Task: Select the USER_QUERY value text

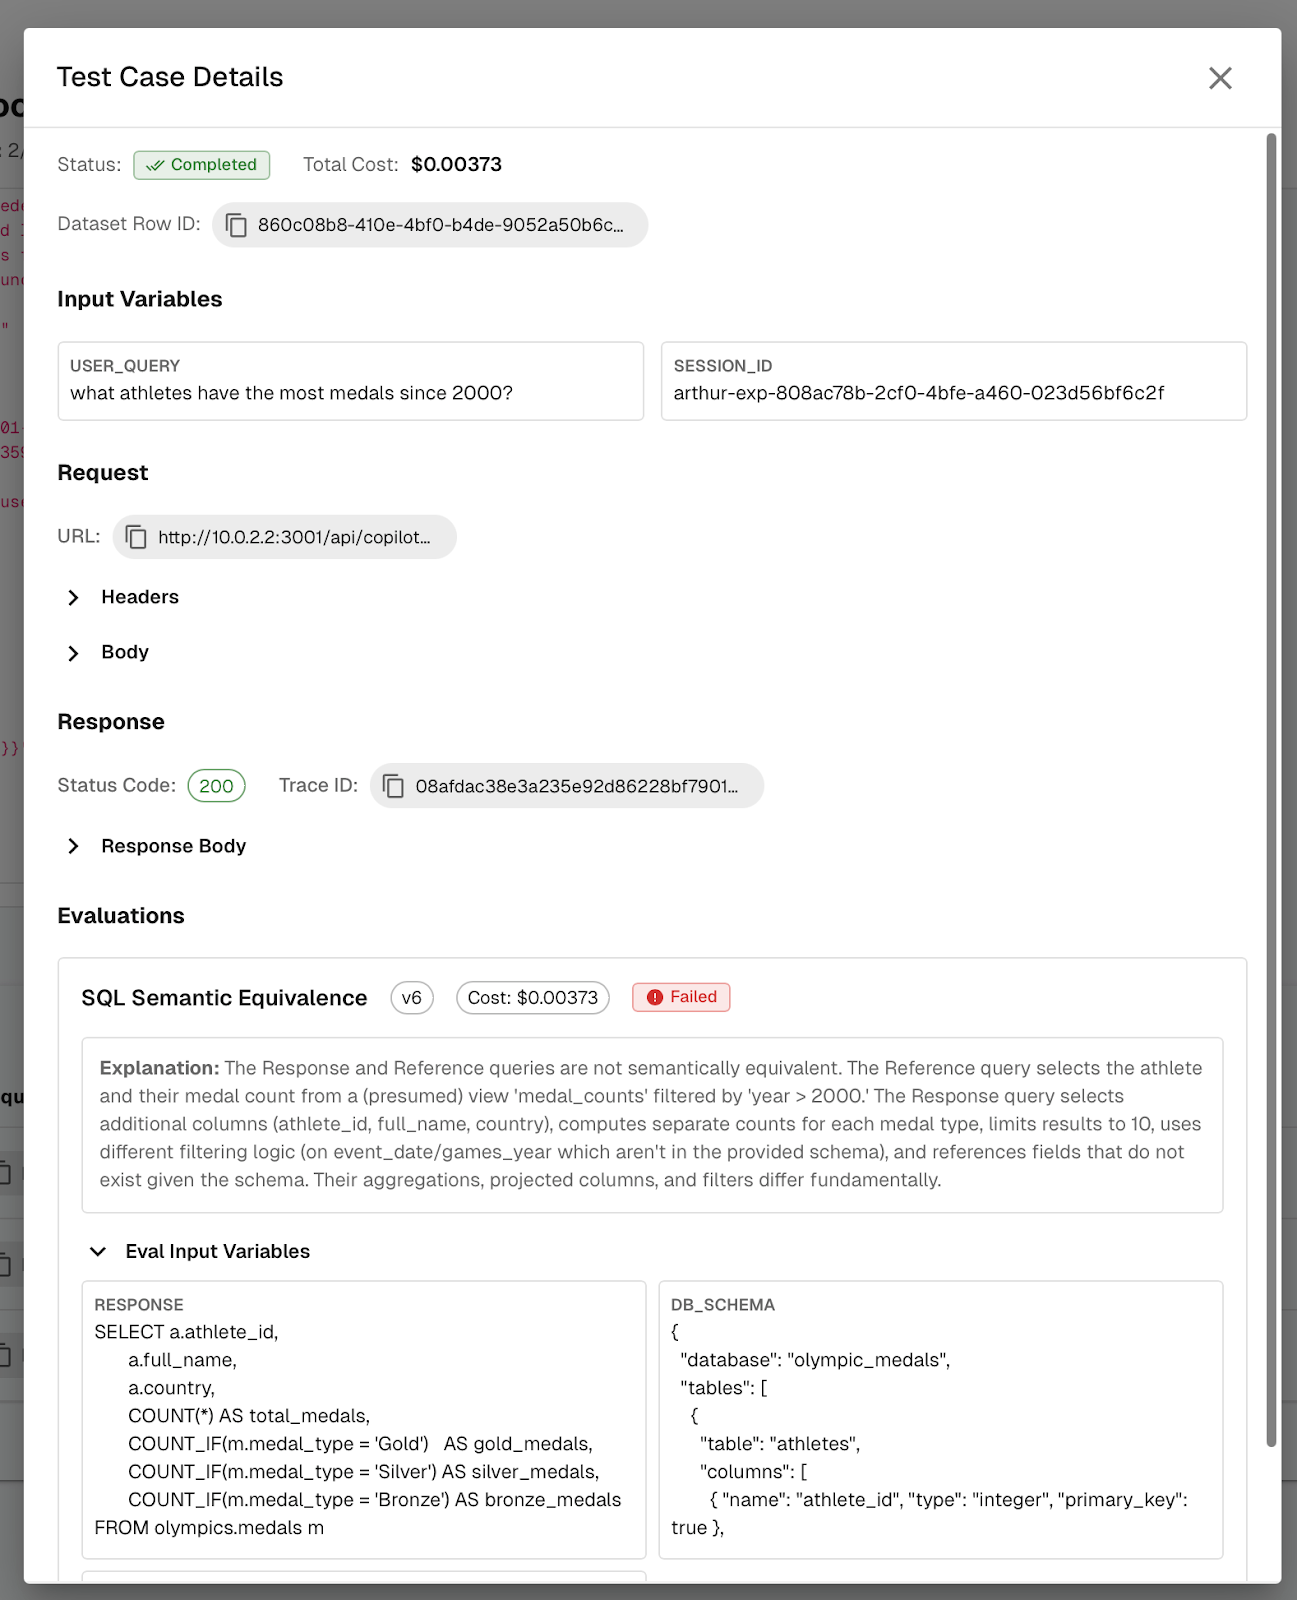Action: (x=291, y=393)
